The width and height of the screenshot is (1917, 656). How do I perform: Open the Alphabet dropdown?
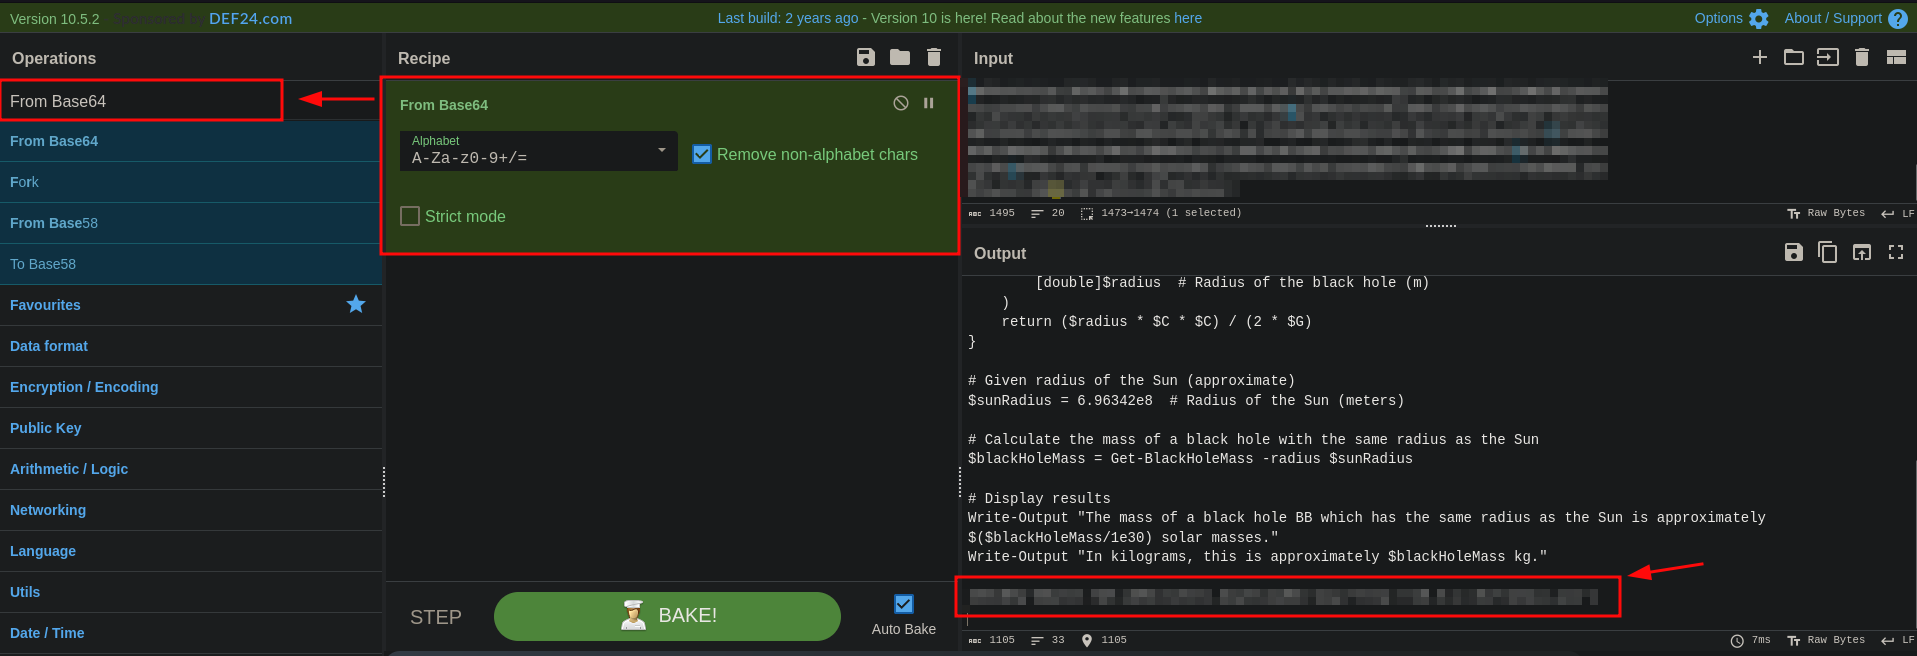[538, 151]
